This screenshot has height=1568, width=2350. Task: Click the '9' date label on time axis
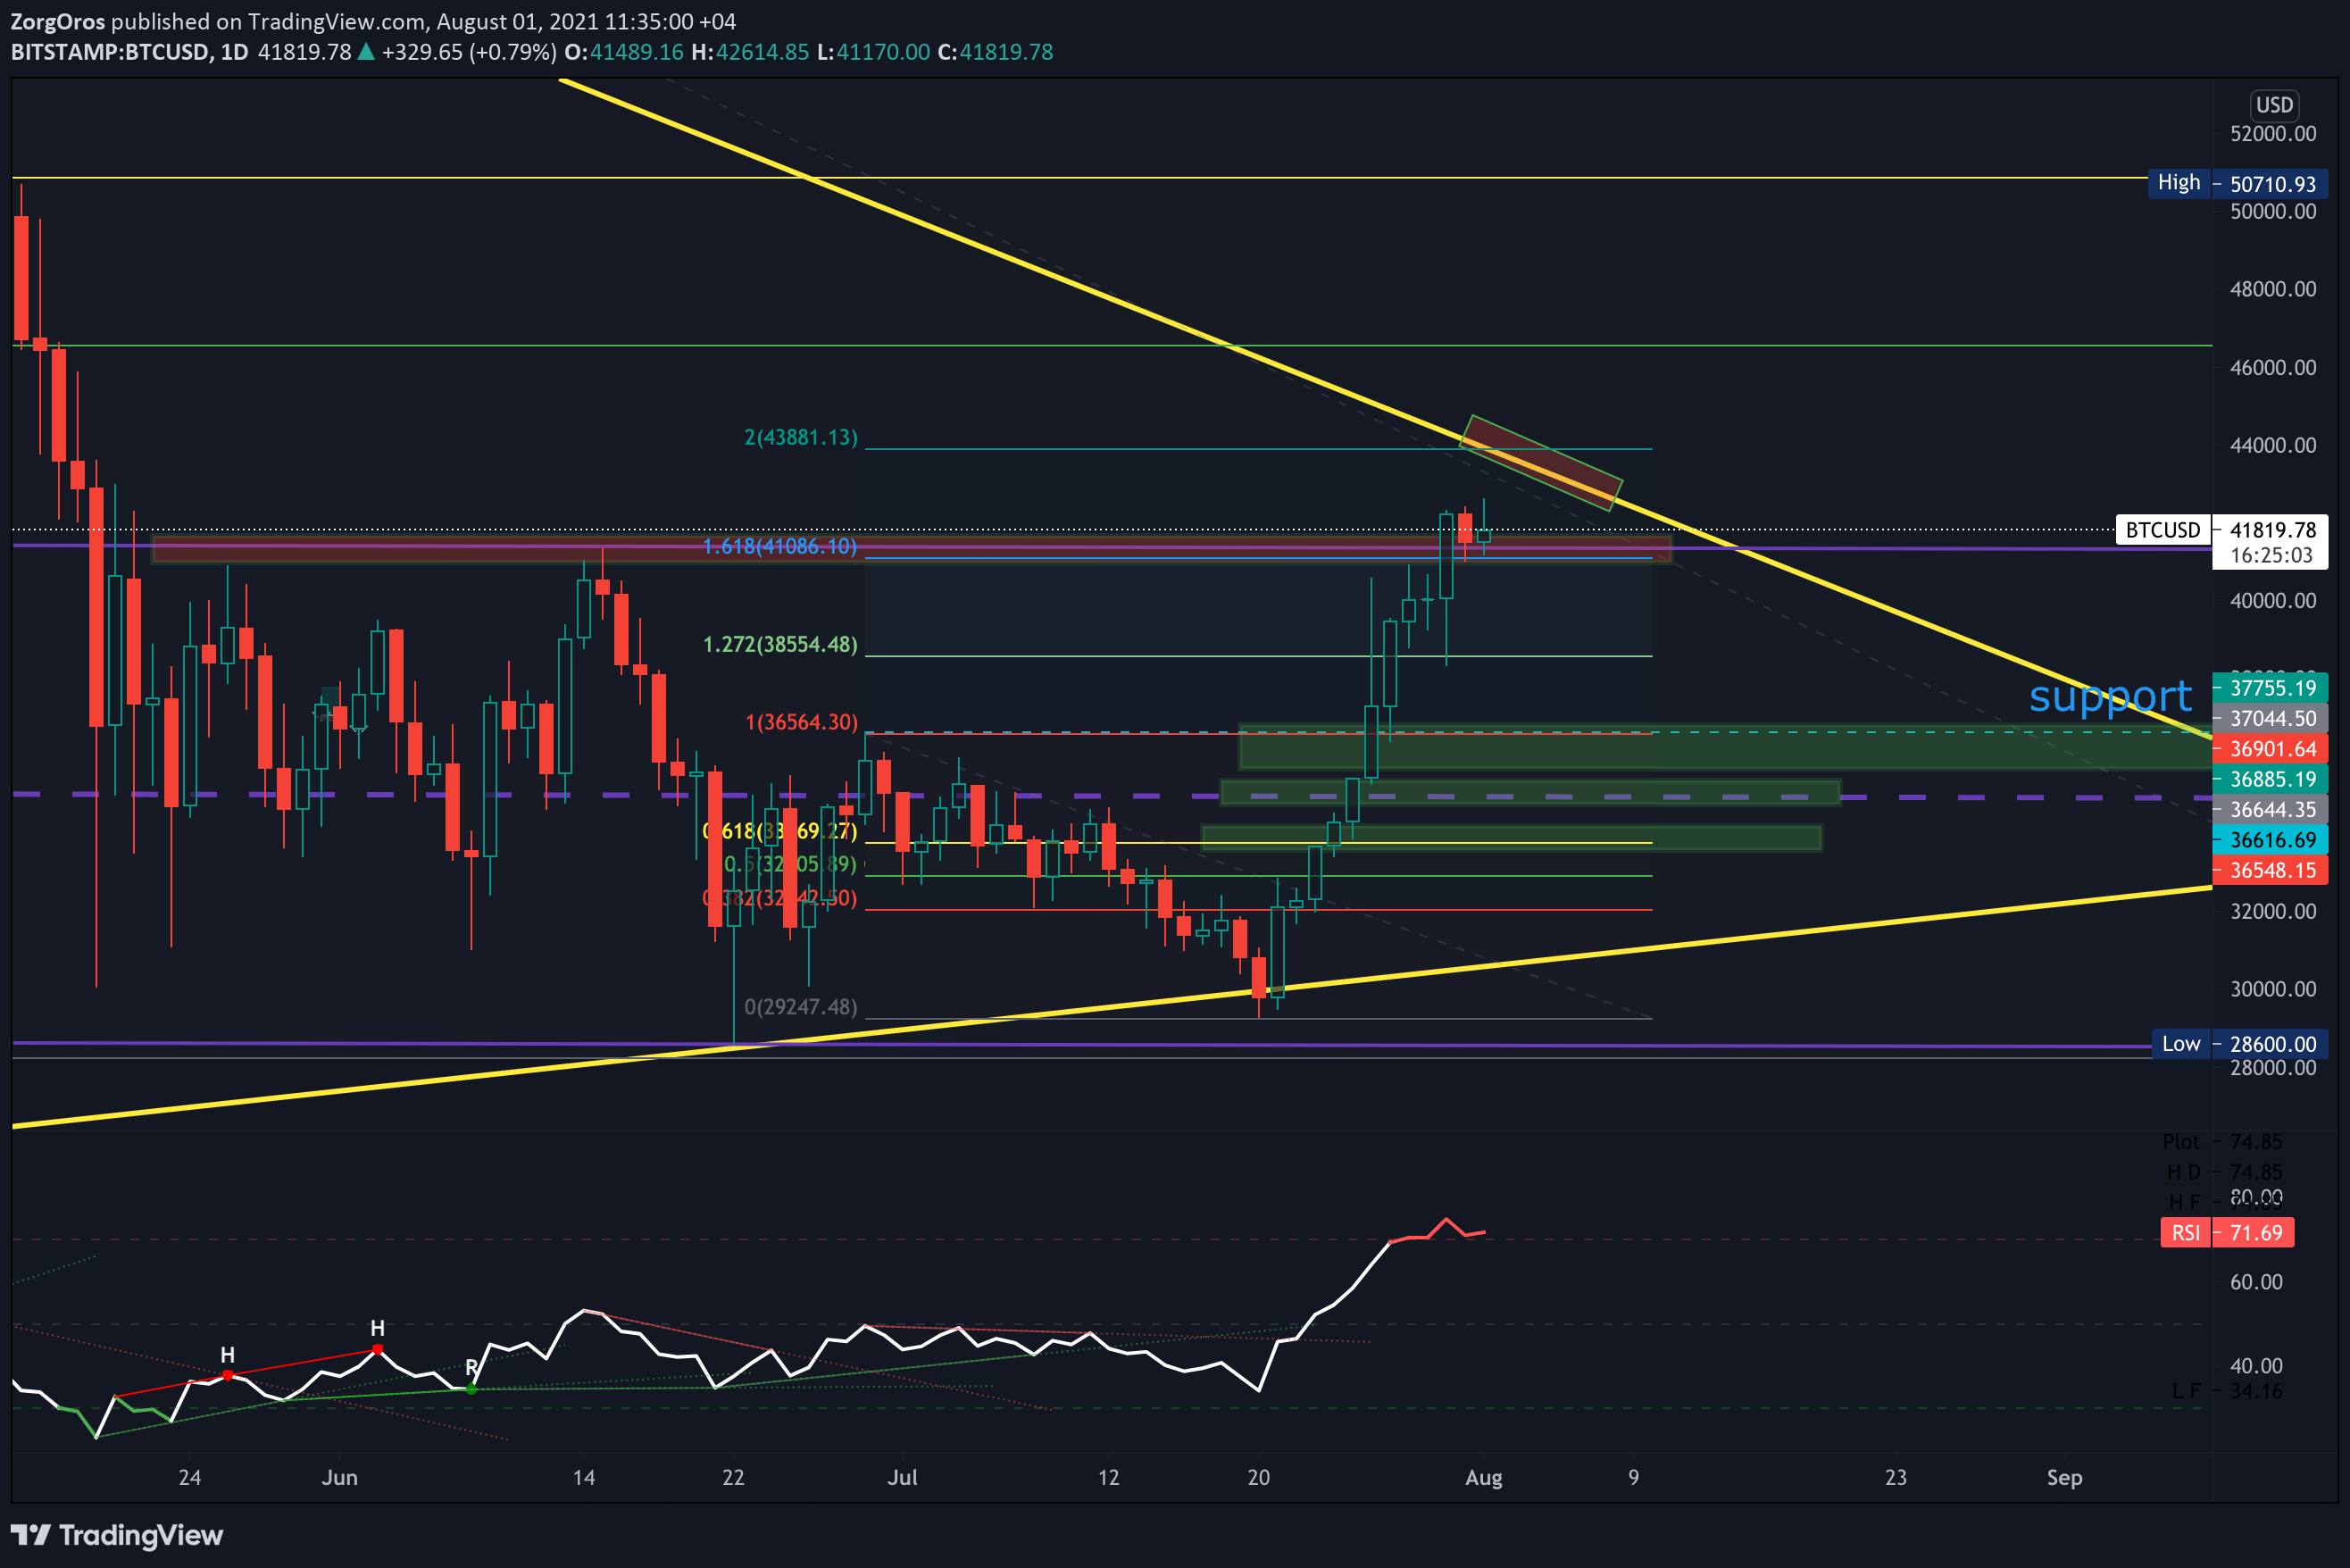(x=1634, y=1478)
